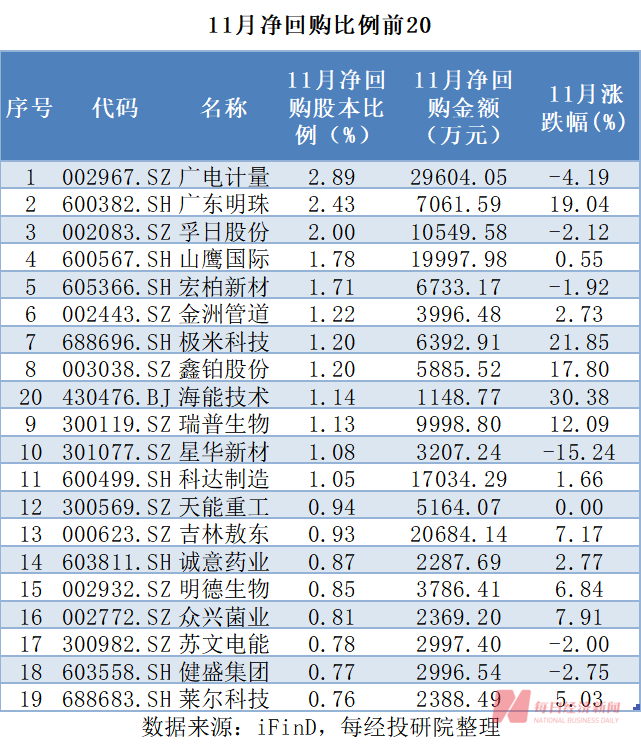Select stock code 002967.SZ
The width and height of the screenshot is (641, 749).
pyautogui.click(x=117, y=177)
